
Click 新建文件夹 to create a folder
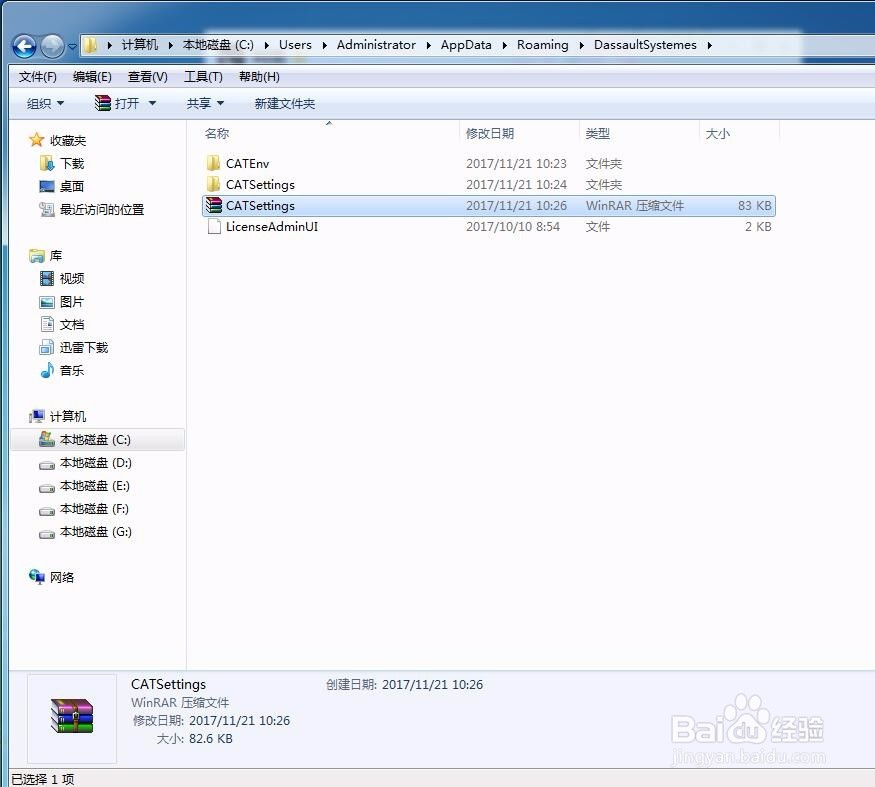click(285, 103)
